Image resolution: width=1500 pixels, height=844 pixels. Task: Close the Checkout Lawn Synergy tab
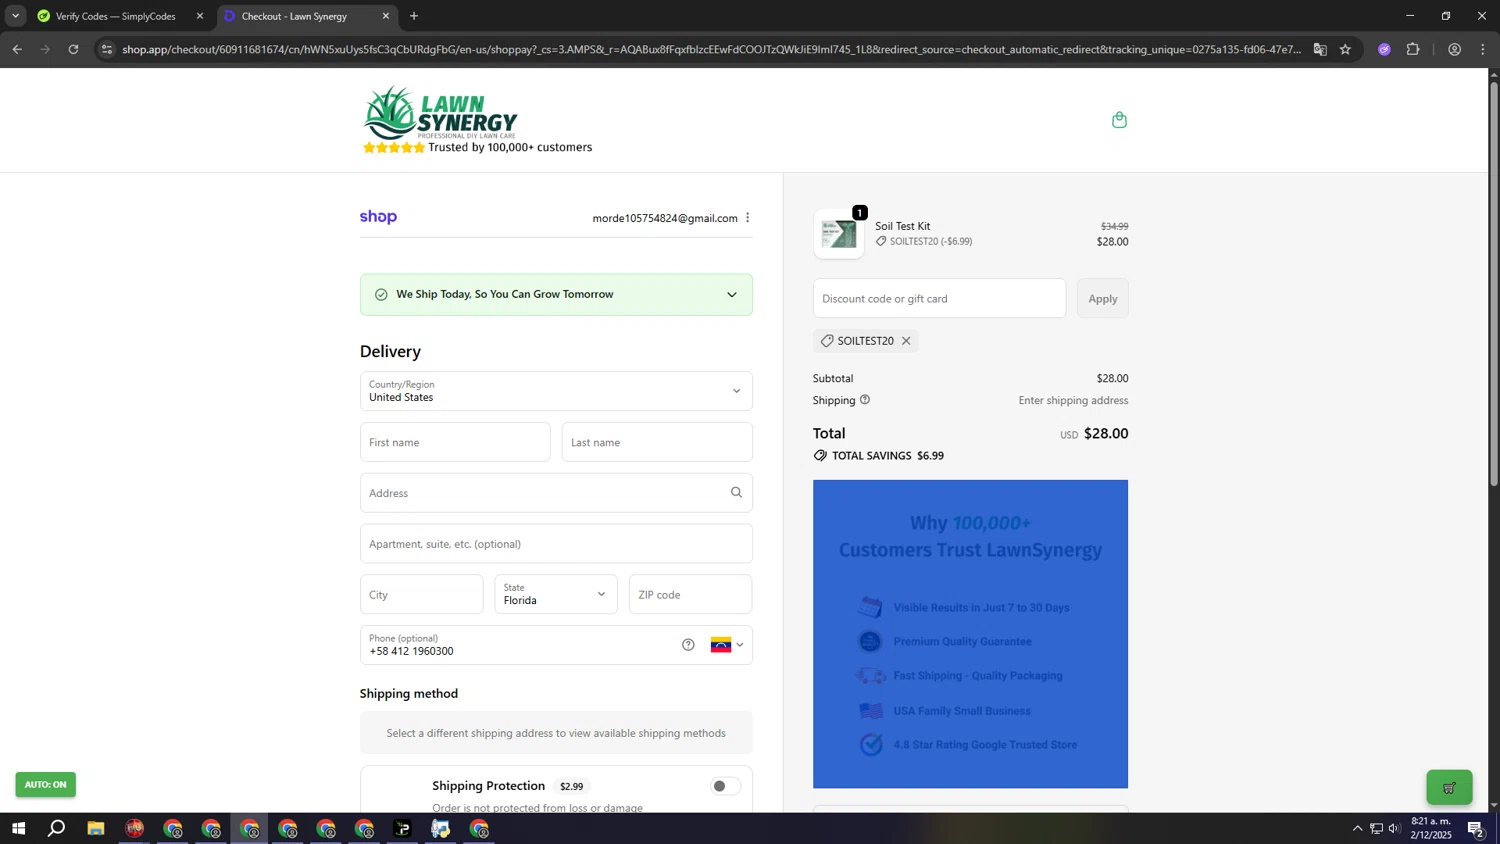click(x=386, y=16)
